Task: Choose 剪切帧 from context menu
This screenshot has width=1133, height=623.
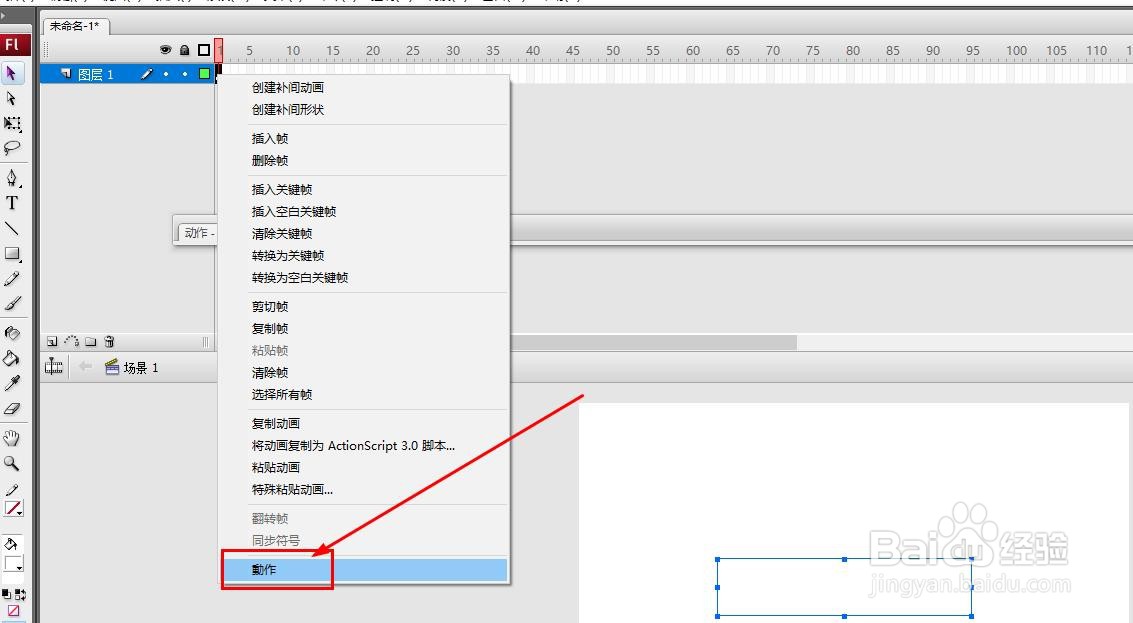Action: 270,306
